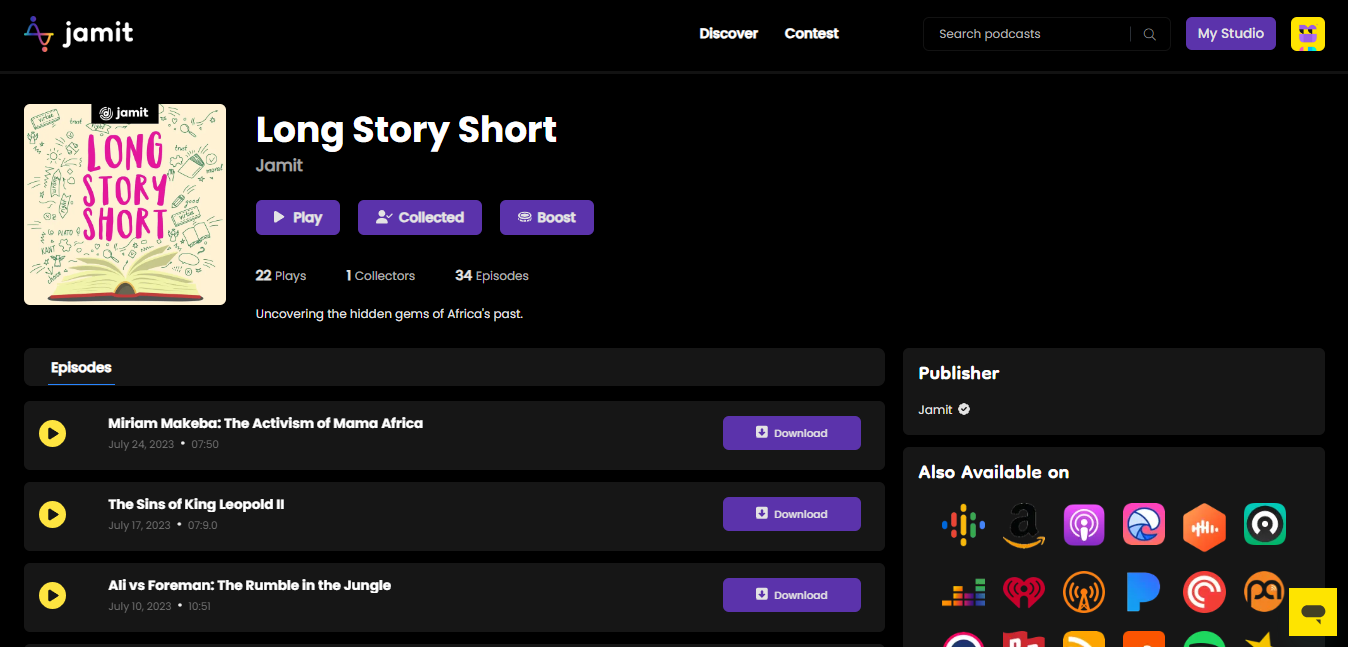Open the Amazon Music icon link
This screenshot has width=1348, height=647.
point(1023,525)
